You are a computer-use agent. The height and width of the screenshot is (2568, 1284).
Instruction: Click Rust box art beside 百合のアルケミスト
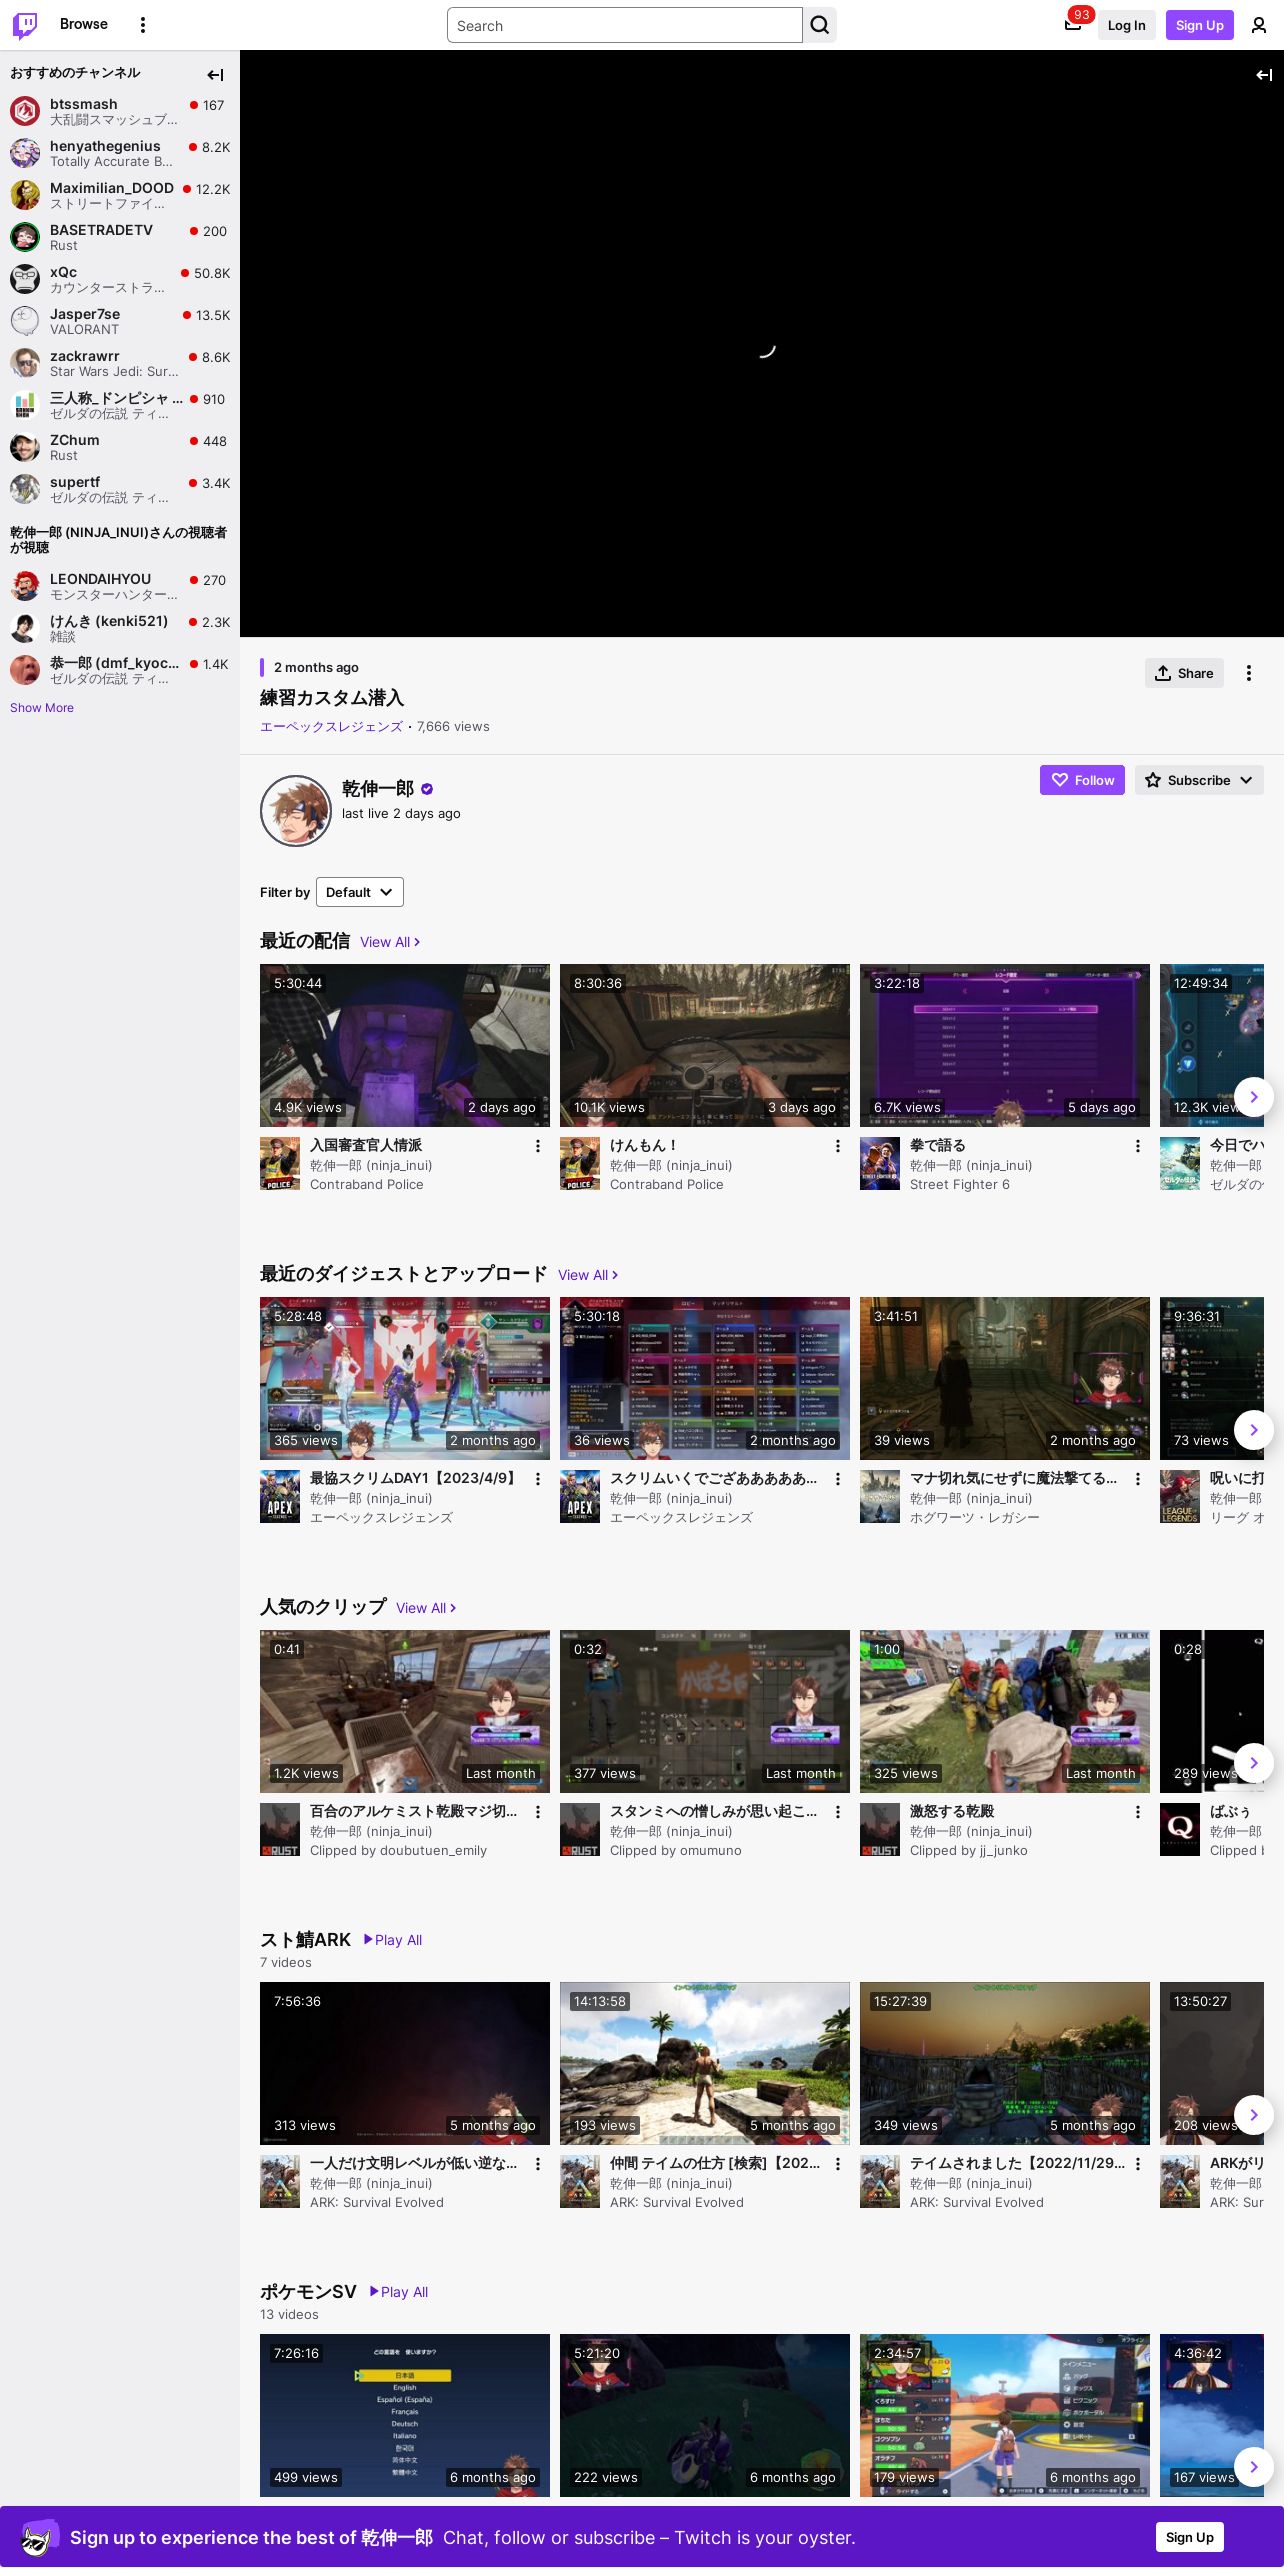(280, 1829)
